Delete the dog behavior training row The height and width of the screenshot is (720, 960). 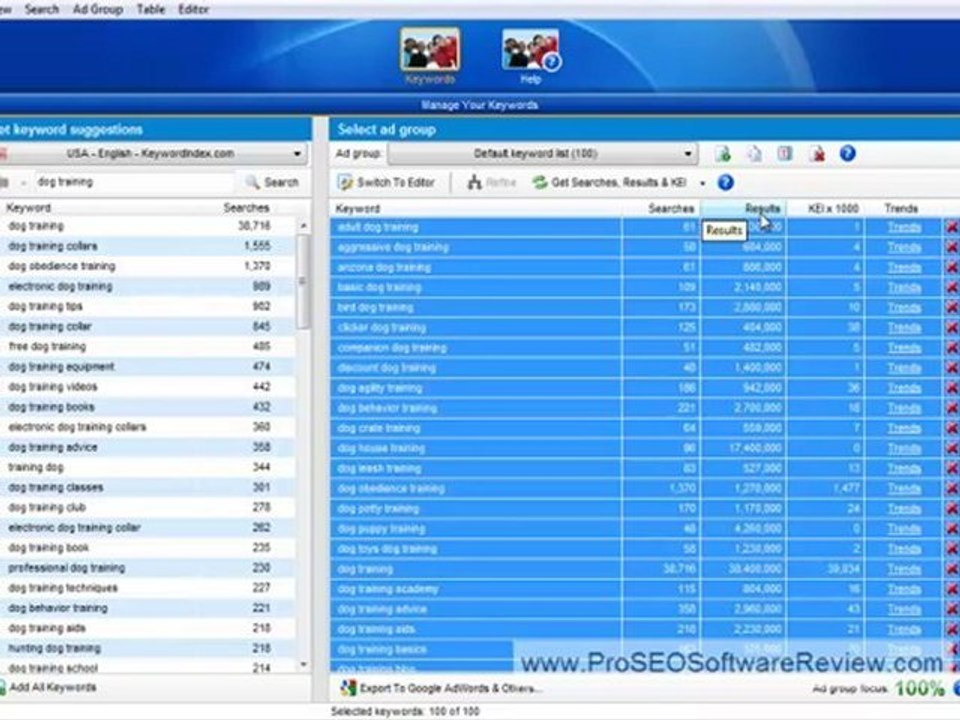952,408
